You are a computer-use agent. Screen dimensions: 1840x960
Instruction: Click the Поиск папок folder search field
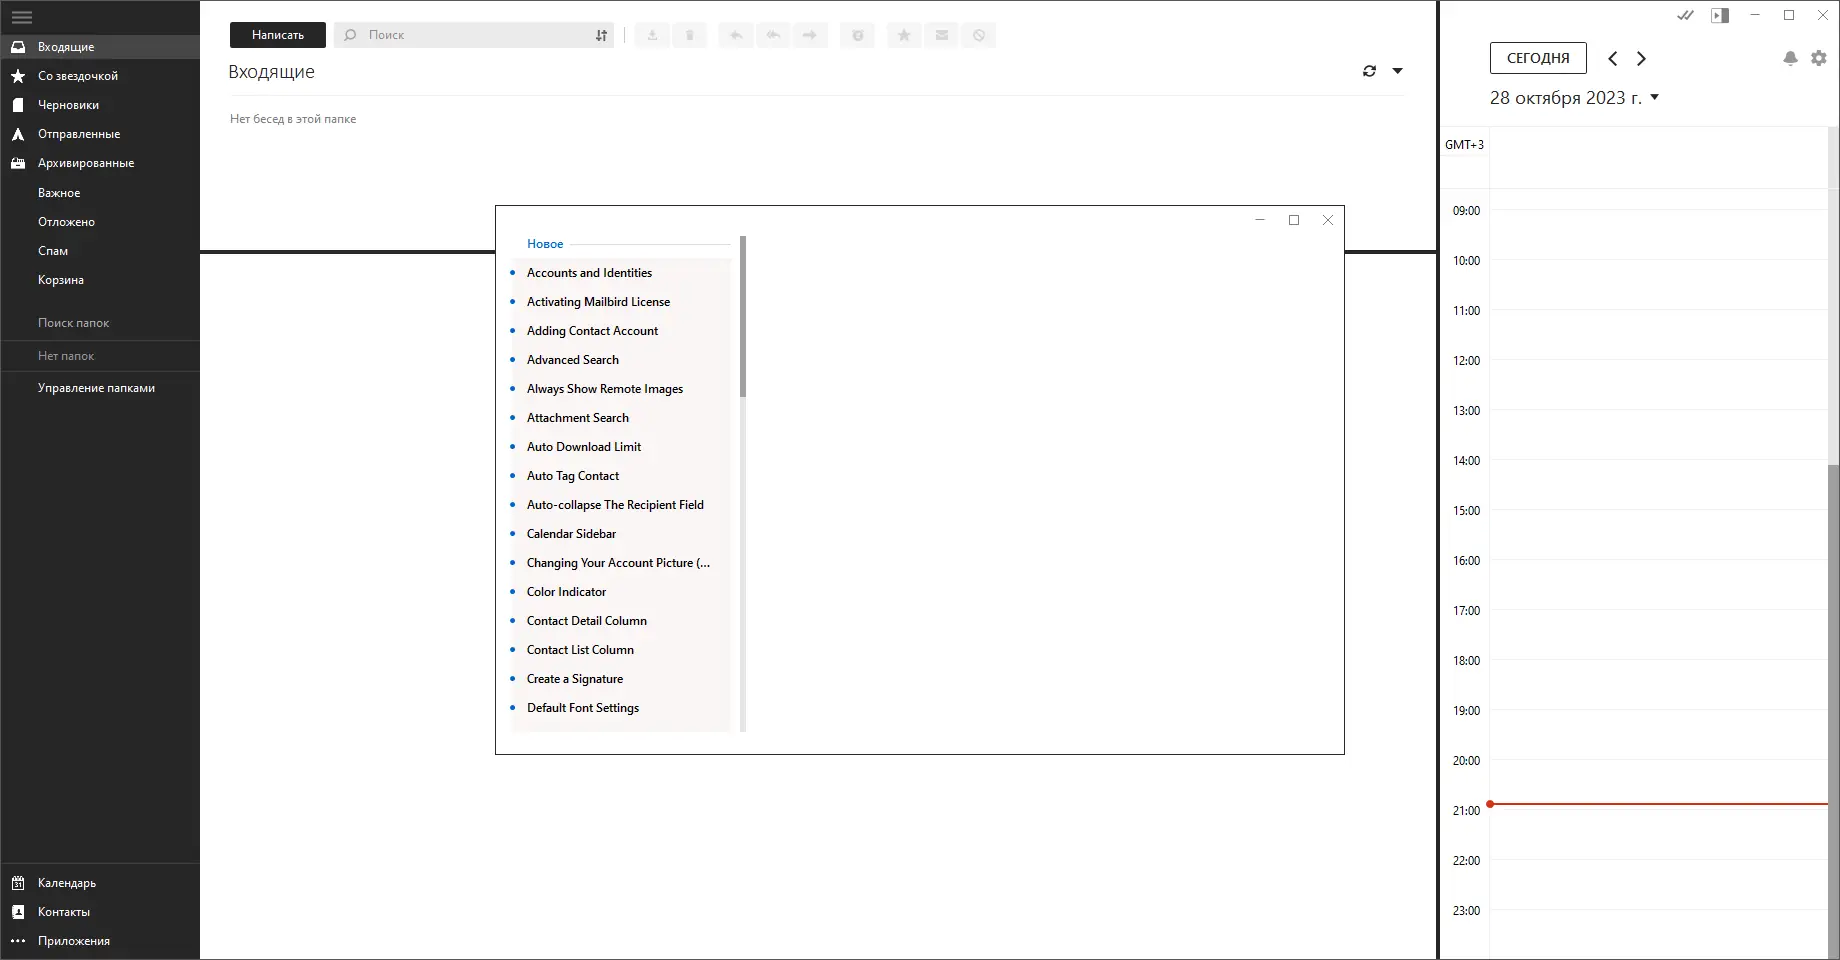click(x=100, y=323)
